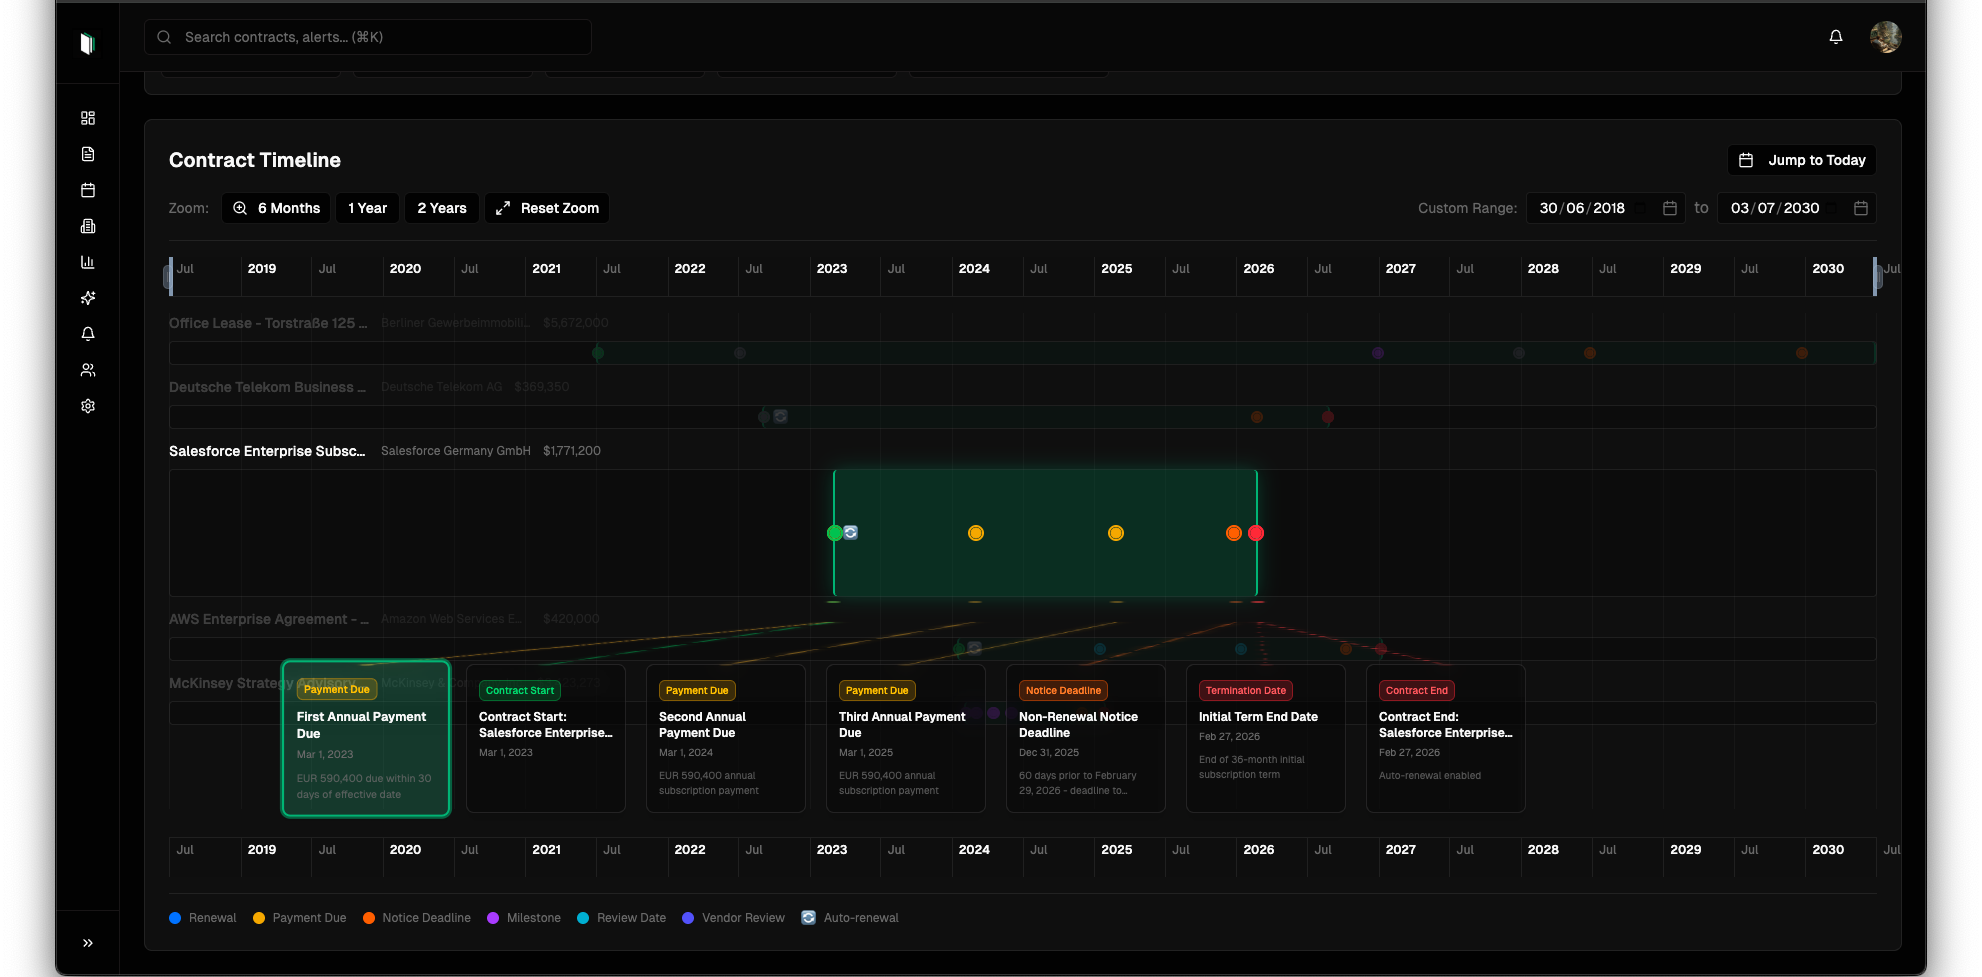The image size is (1982, 977).
Task: Switch zoom to the 2 Years preset
Action: click(x=441, y=208)
